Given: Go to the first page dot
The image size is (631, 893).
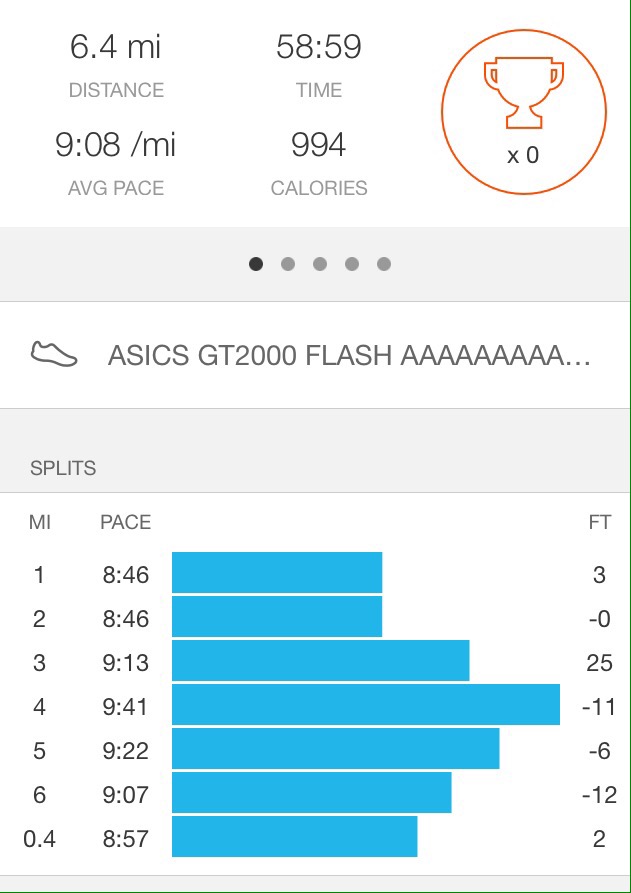Looking at the screenshot, I should [x=256, y=264].
